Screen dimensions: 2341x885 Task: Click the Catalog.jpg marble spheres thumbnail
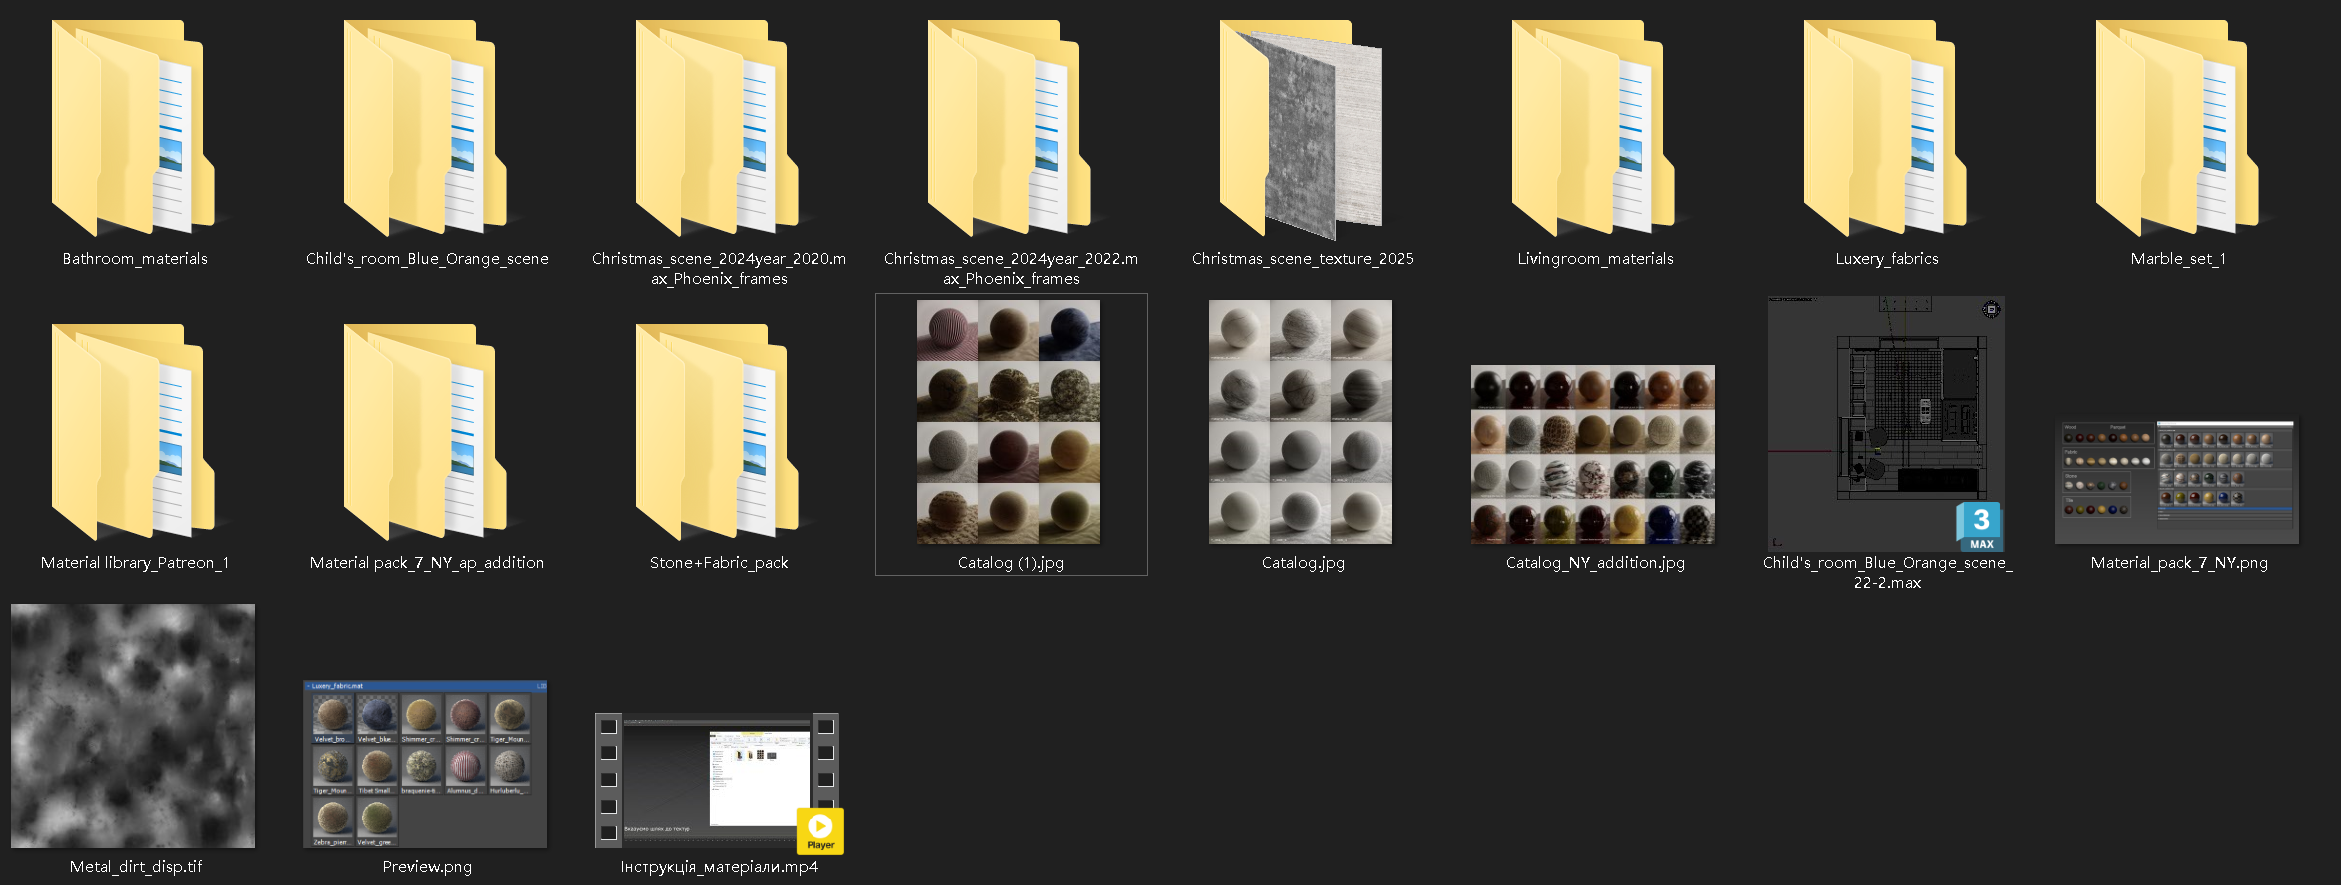1300,422
